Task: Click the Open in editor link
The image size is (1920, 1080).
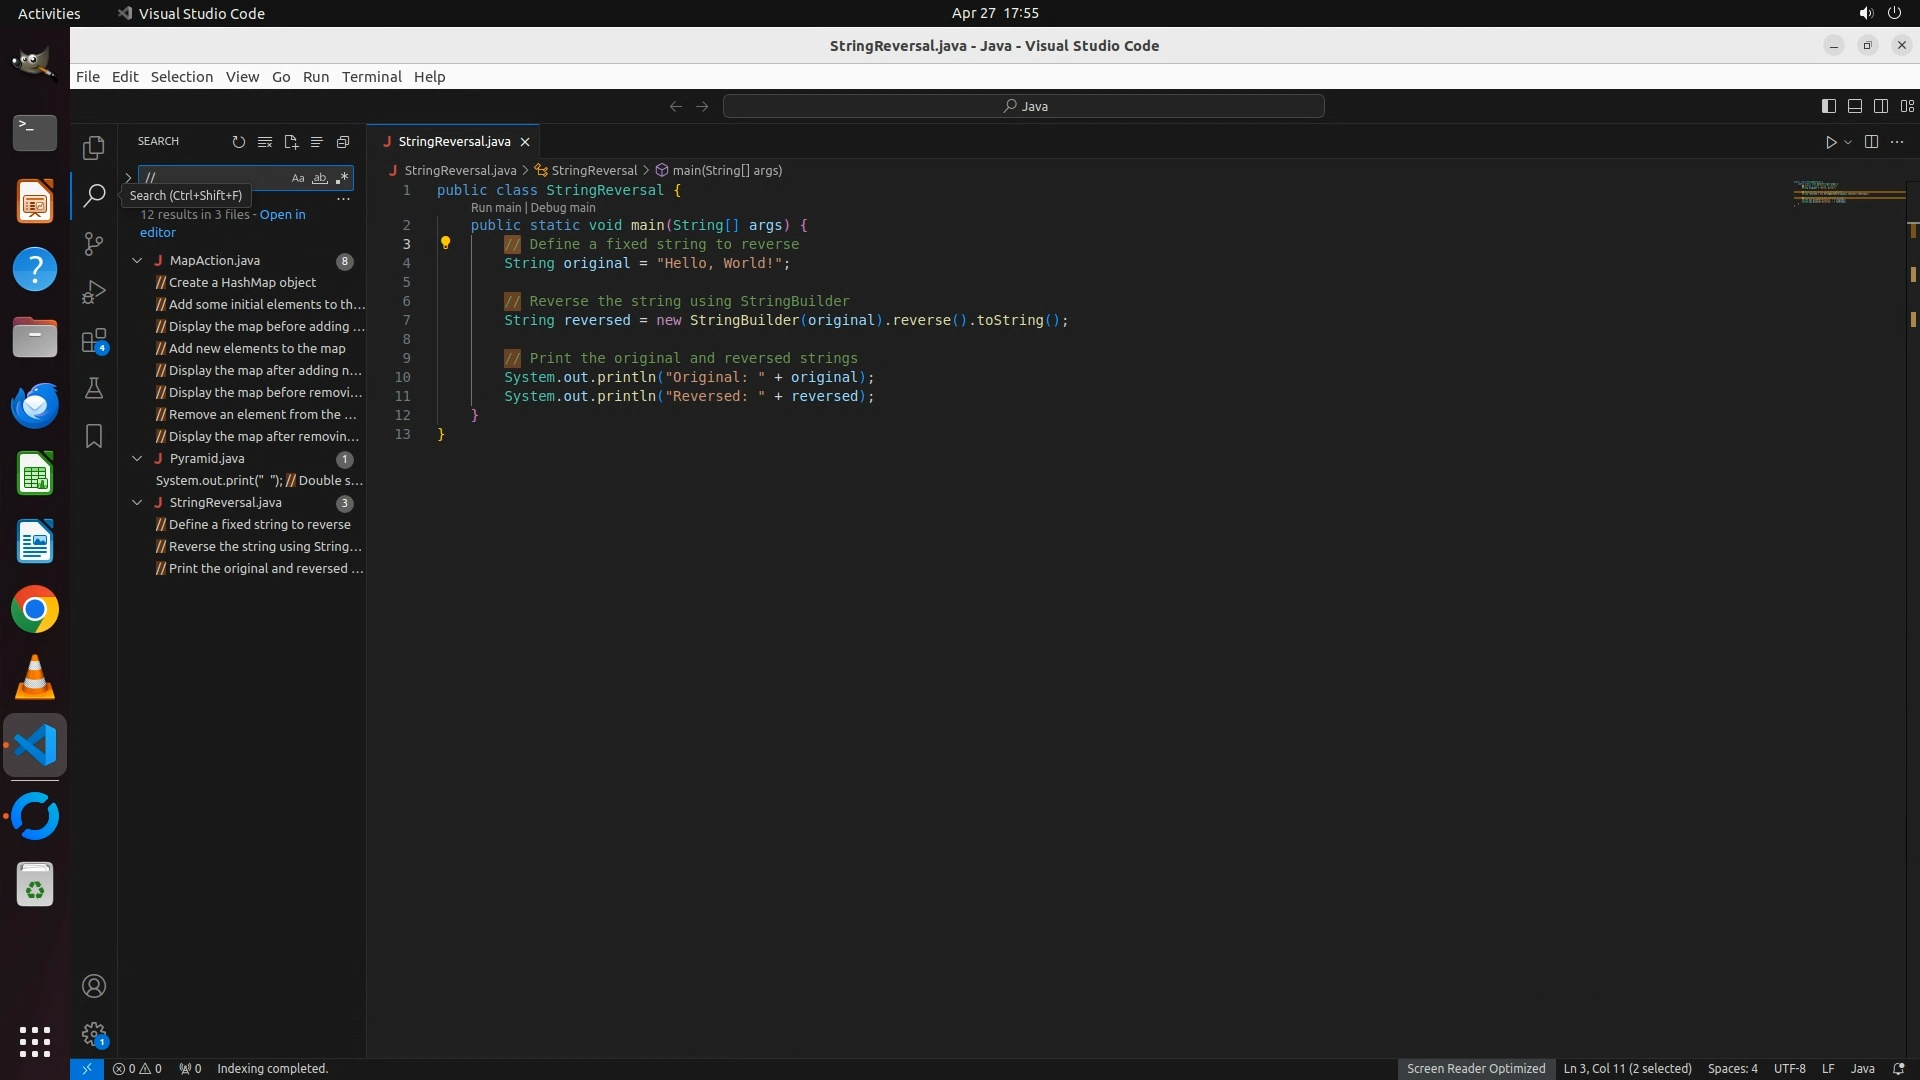Action: pyautogui.click(x=282, y=215)
